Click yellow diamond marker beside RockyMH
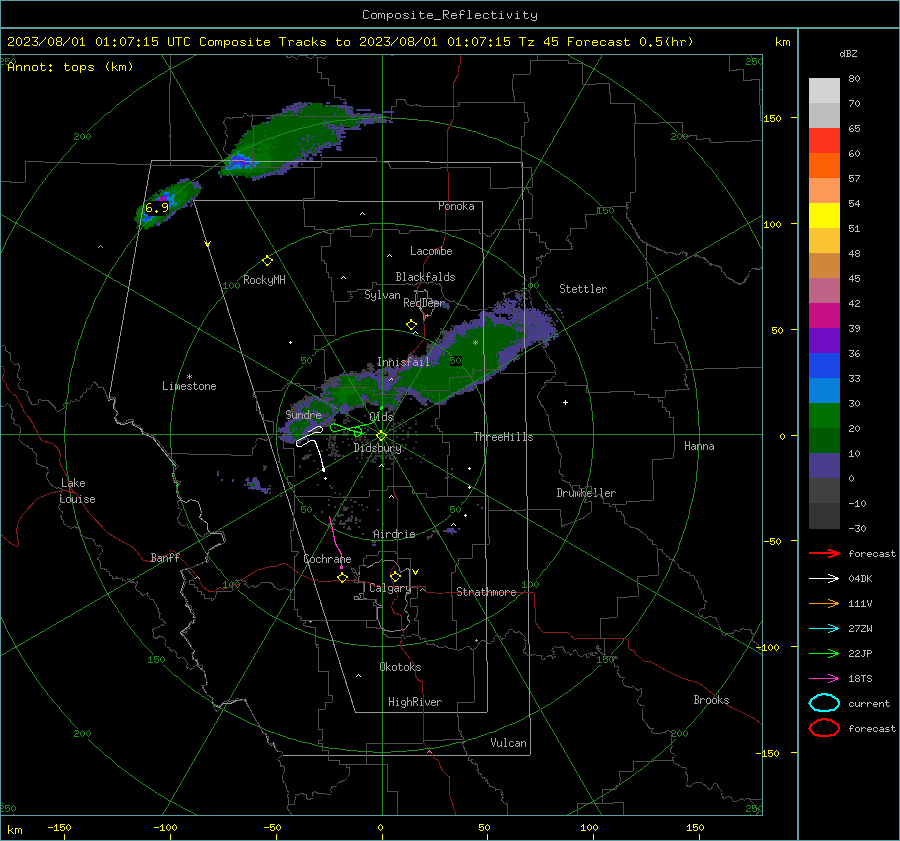The image size is (900, 841). tap(267, 261)
